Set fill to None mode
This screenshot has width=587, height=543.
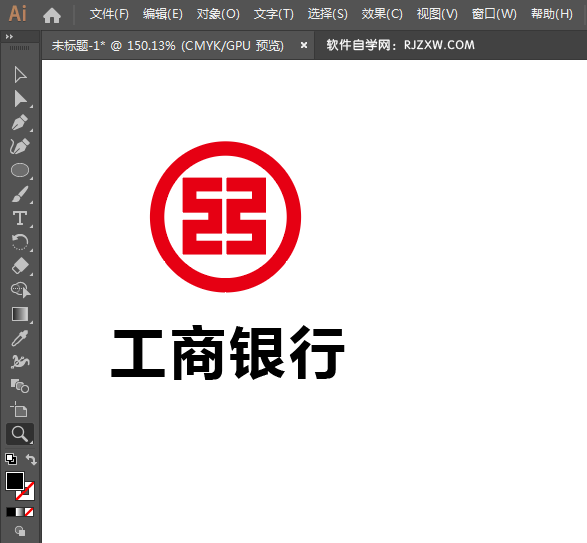point(29,512)
